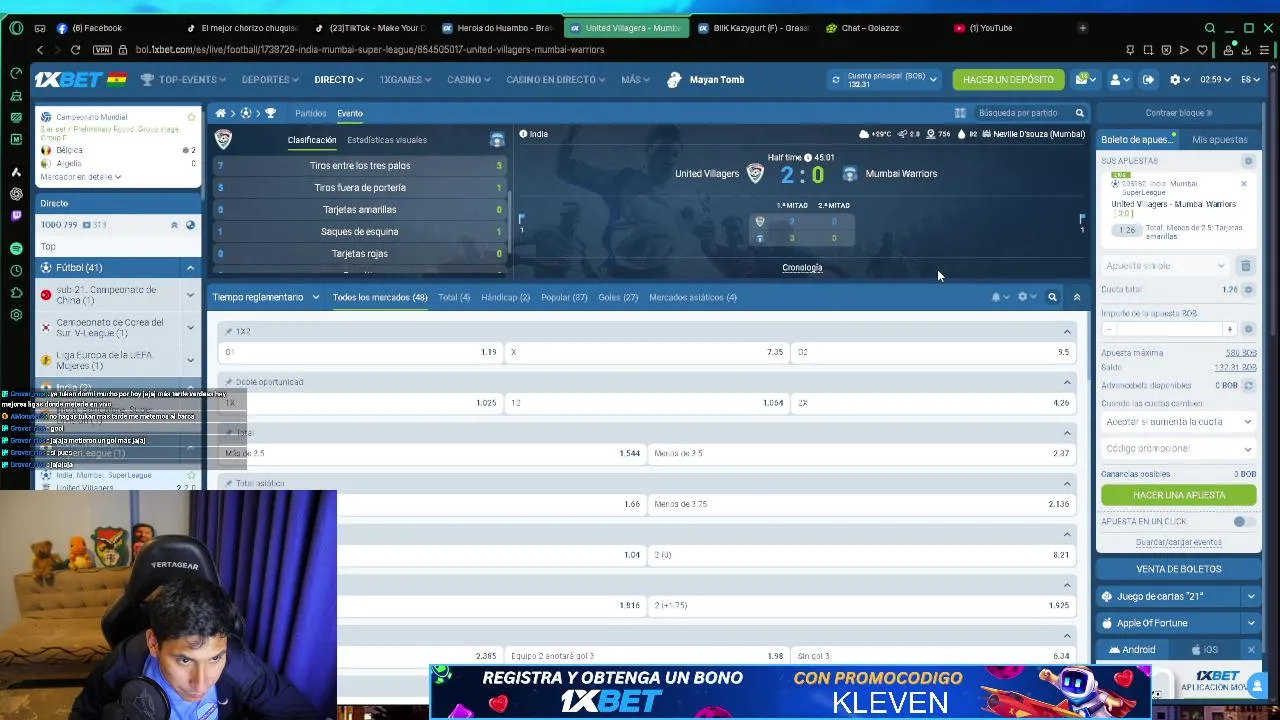Delete all bets with trash icon
Image resolution: width=1280 pixels, height=720 pixels.
pyautogui.click(x=1246, y=266)
